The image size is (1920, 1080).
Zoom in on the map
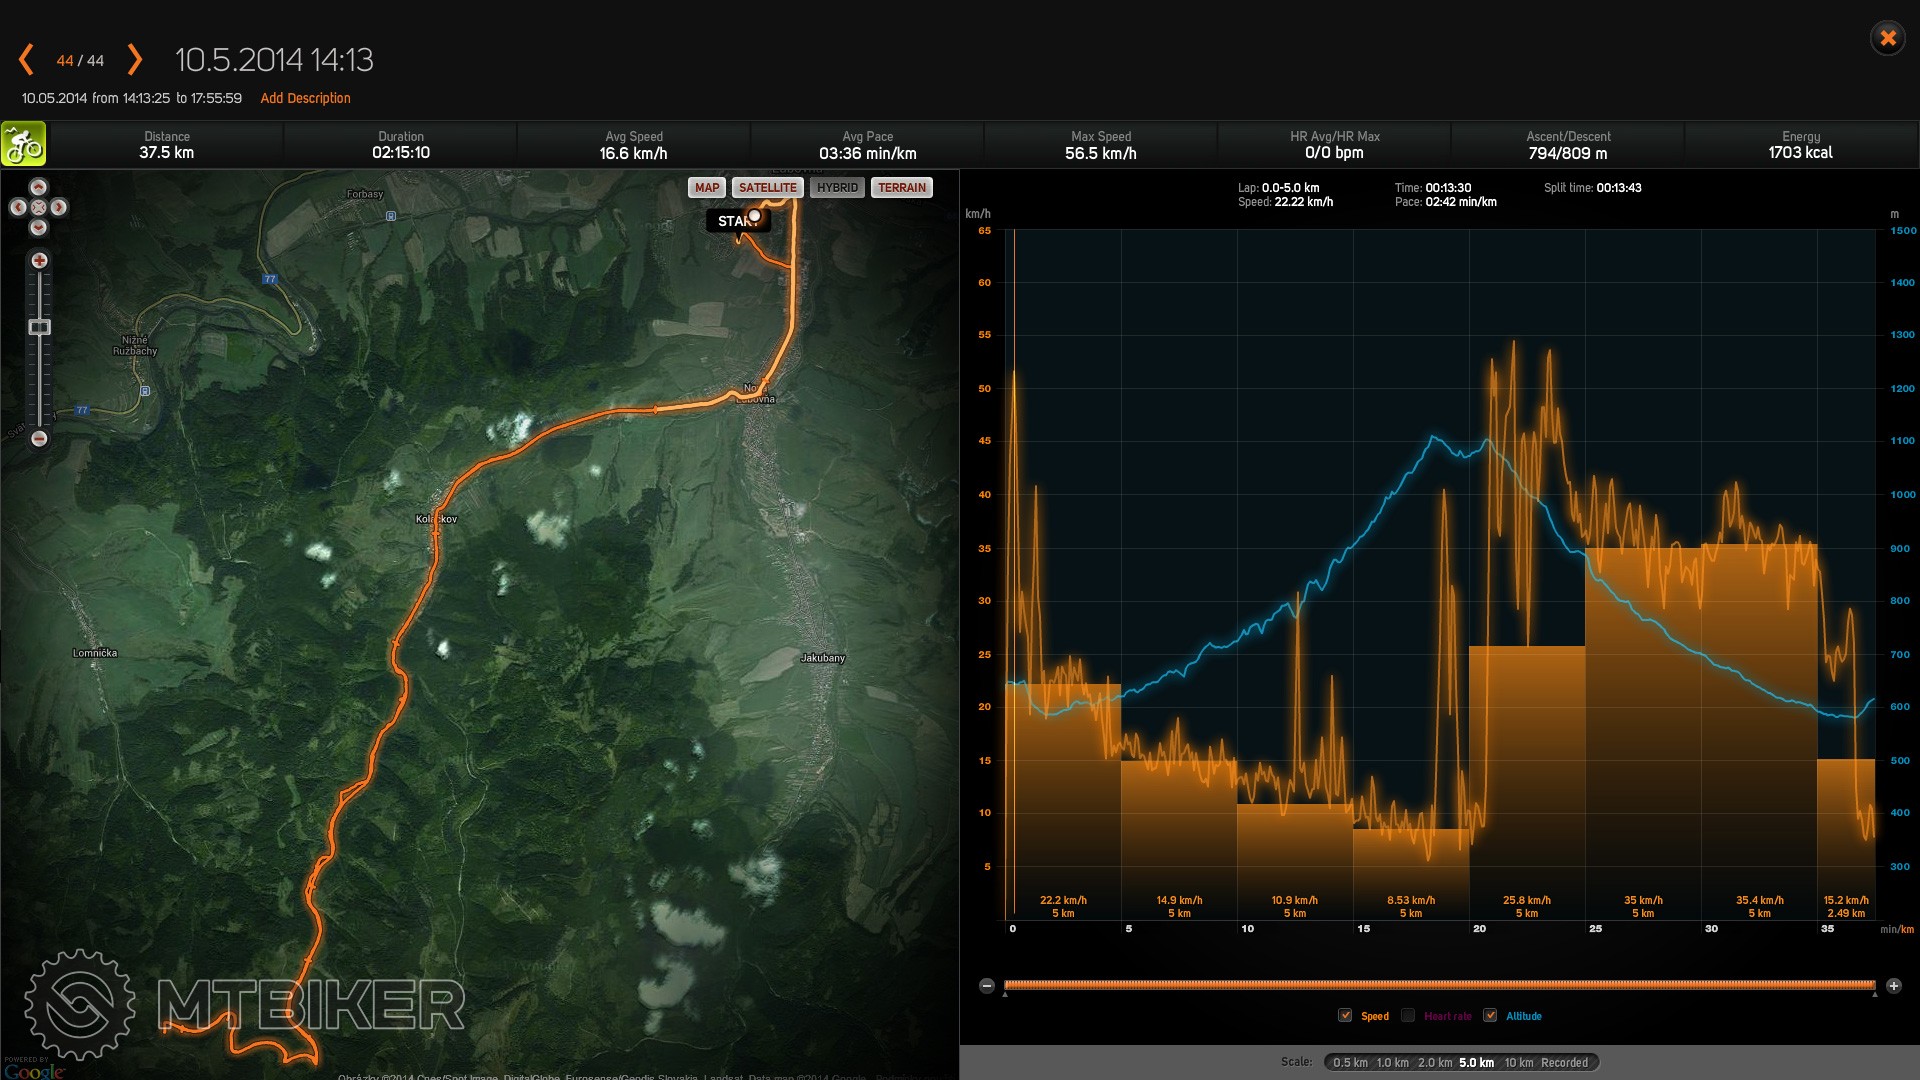(x=39, y=260)
